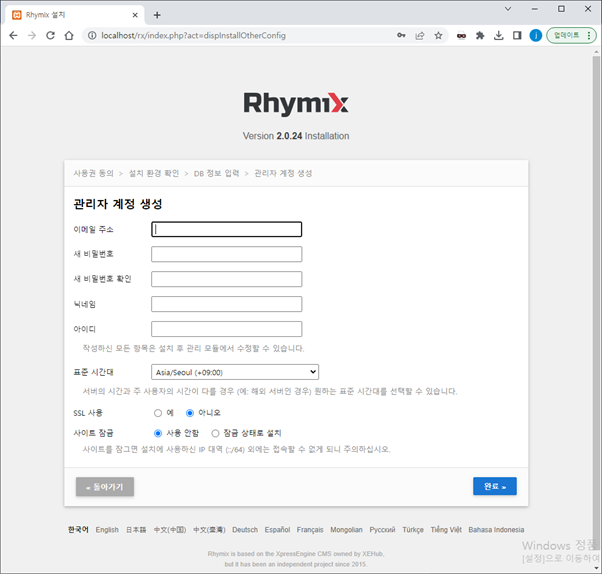Bookmark this page with star icon
Image resolution: width=602 pixels, height=574 pixels.
(438, 36)
